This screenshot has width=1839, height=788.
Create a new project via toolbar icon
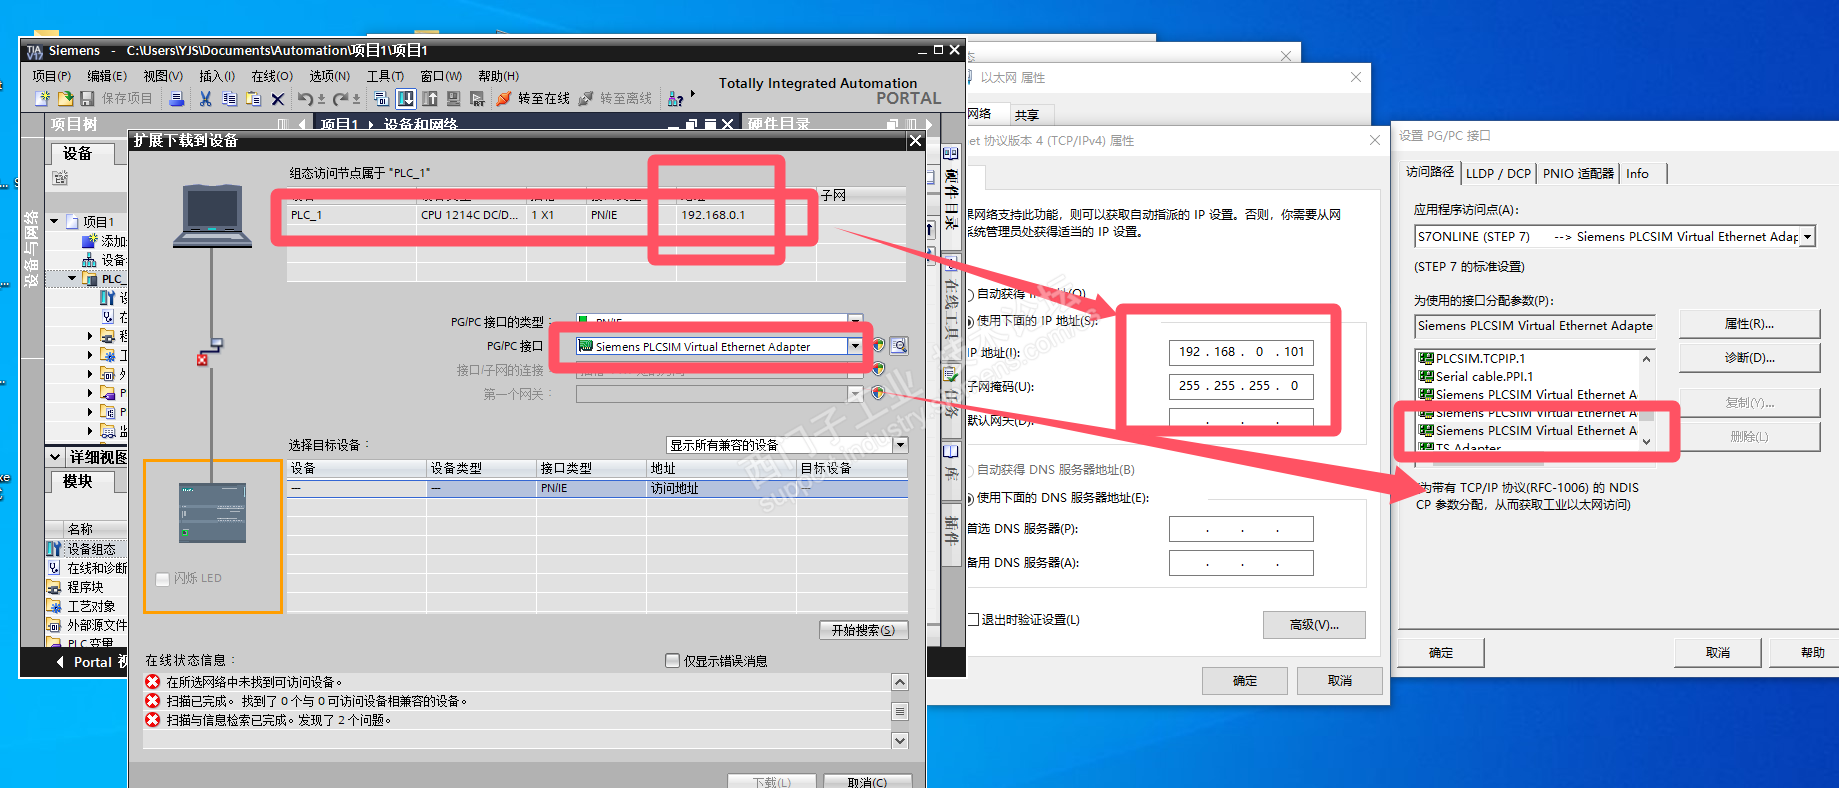(x=42, y=98)
